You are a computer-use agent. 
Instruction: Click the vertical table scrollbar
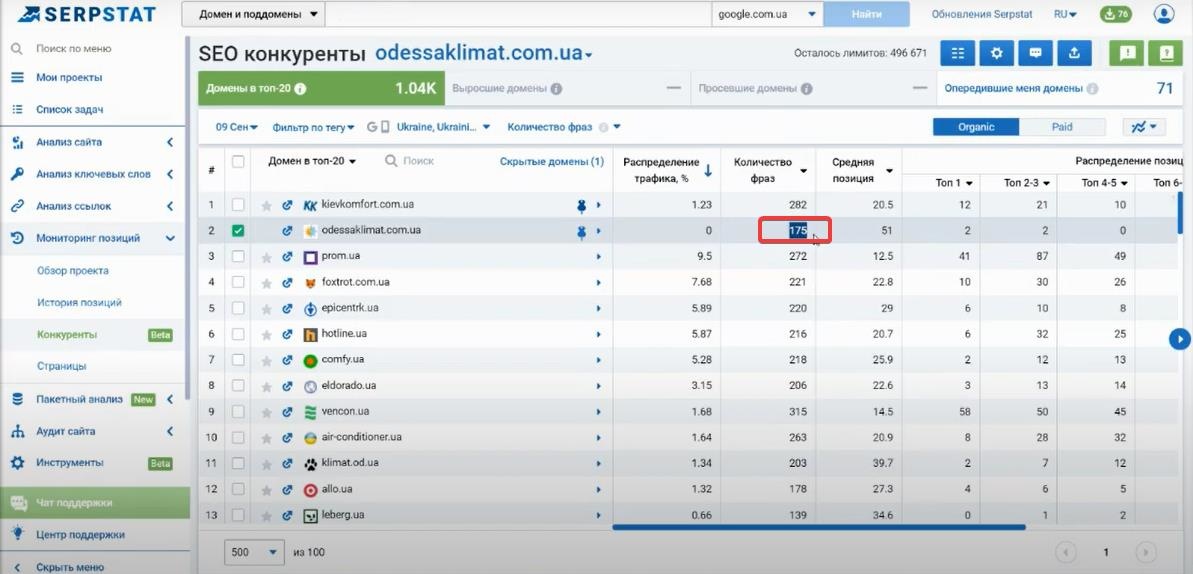[1181, 212]
